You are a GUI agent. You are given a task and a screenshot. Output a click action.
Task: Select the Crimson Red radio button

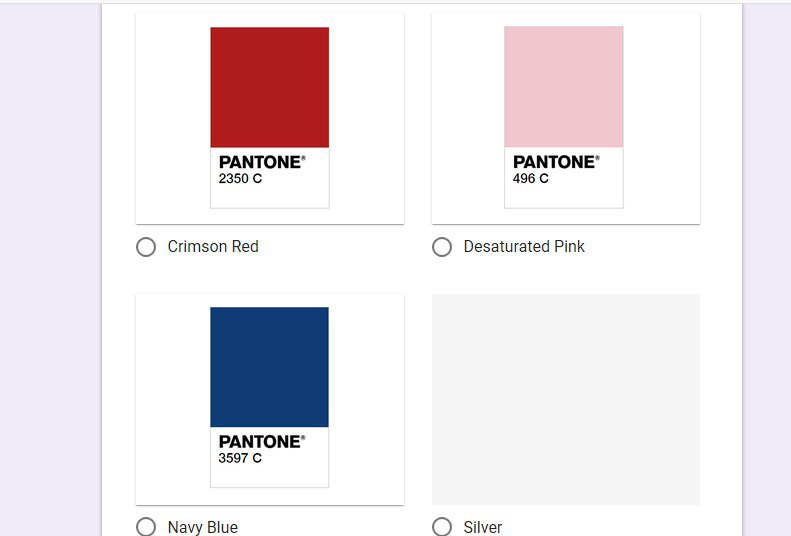[x=146, y=247]
